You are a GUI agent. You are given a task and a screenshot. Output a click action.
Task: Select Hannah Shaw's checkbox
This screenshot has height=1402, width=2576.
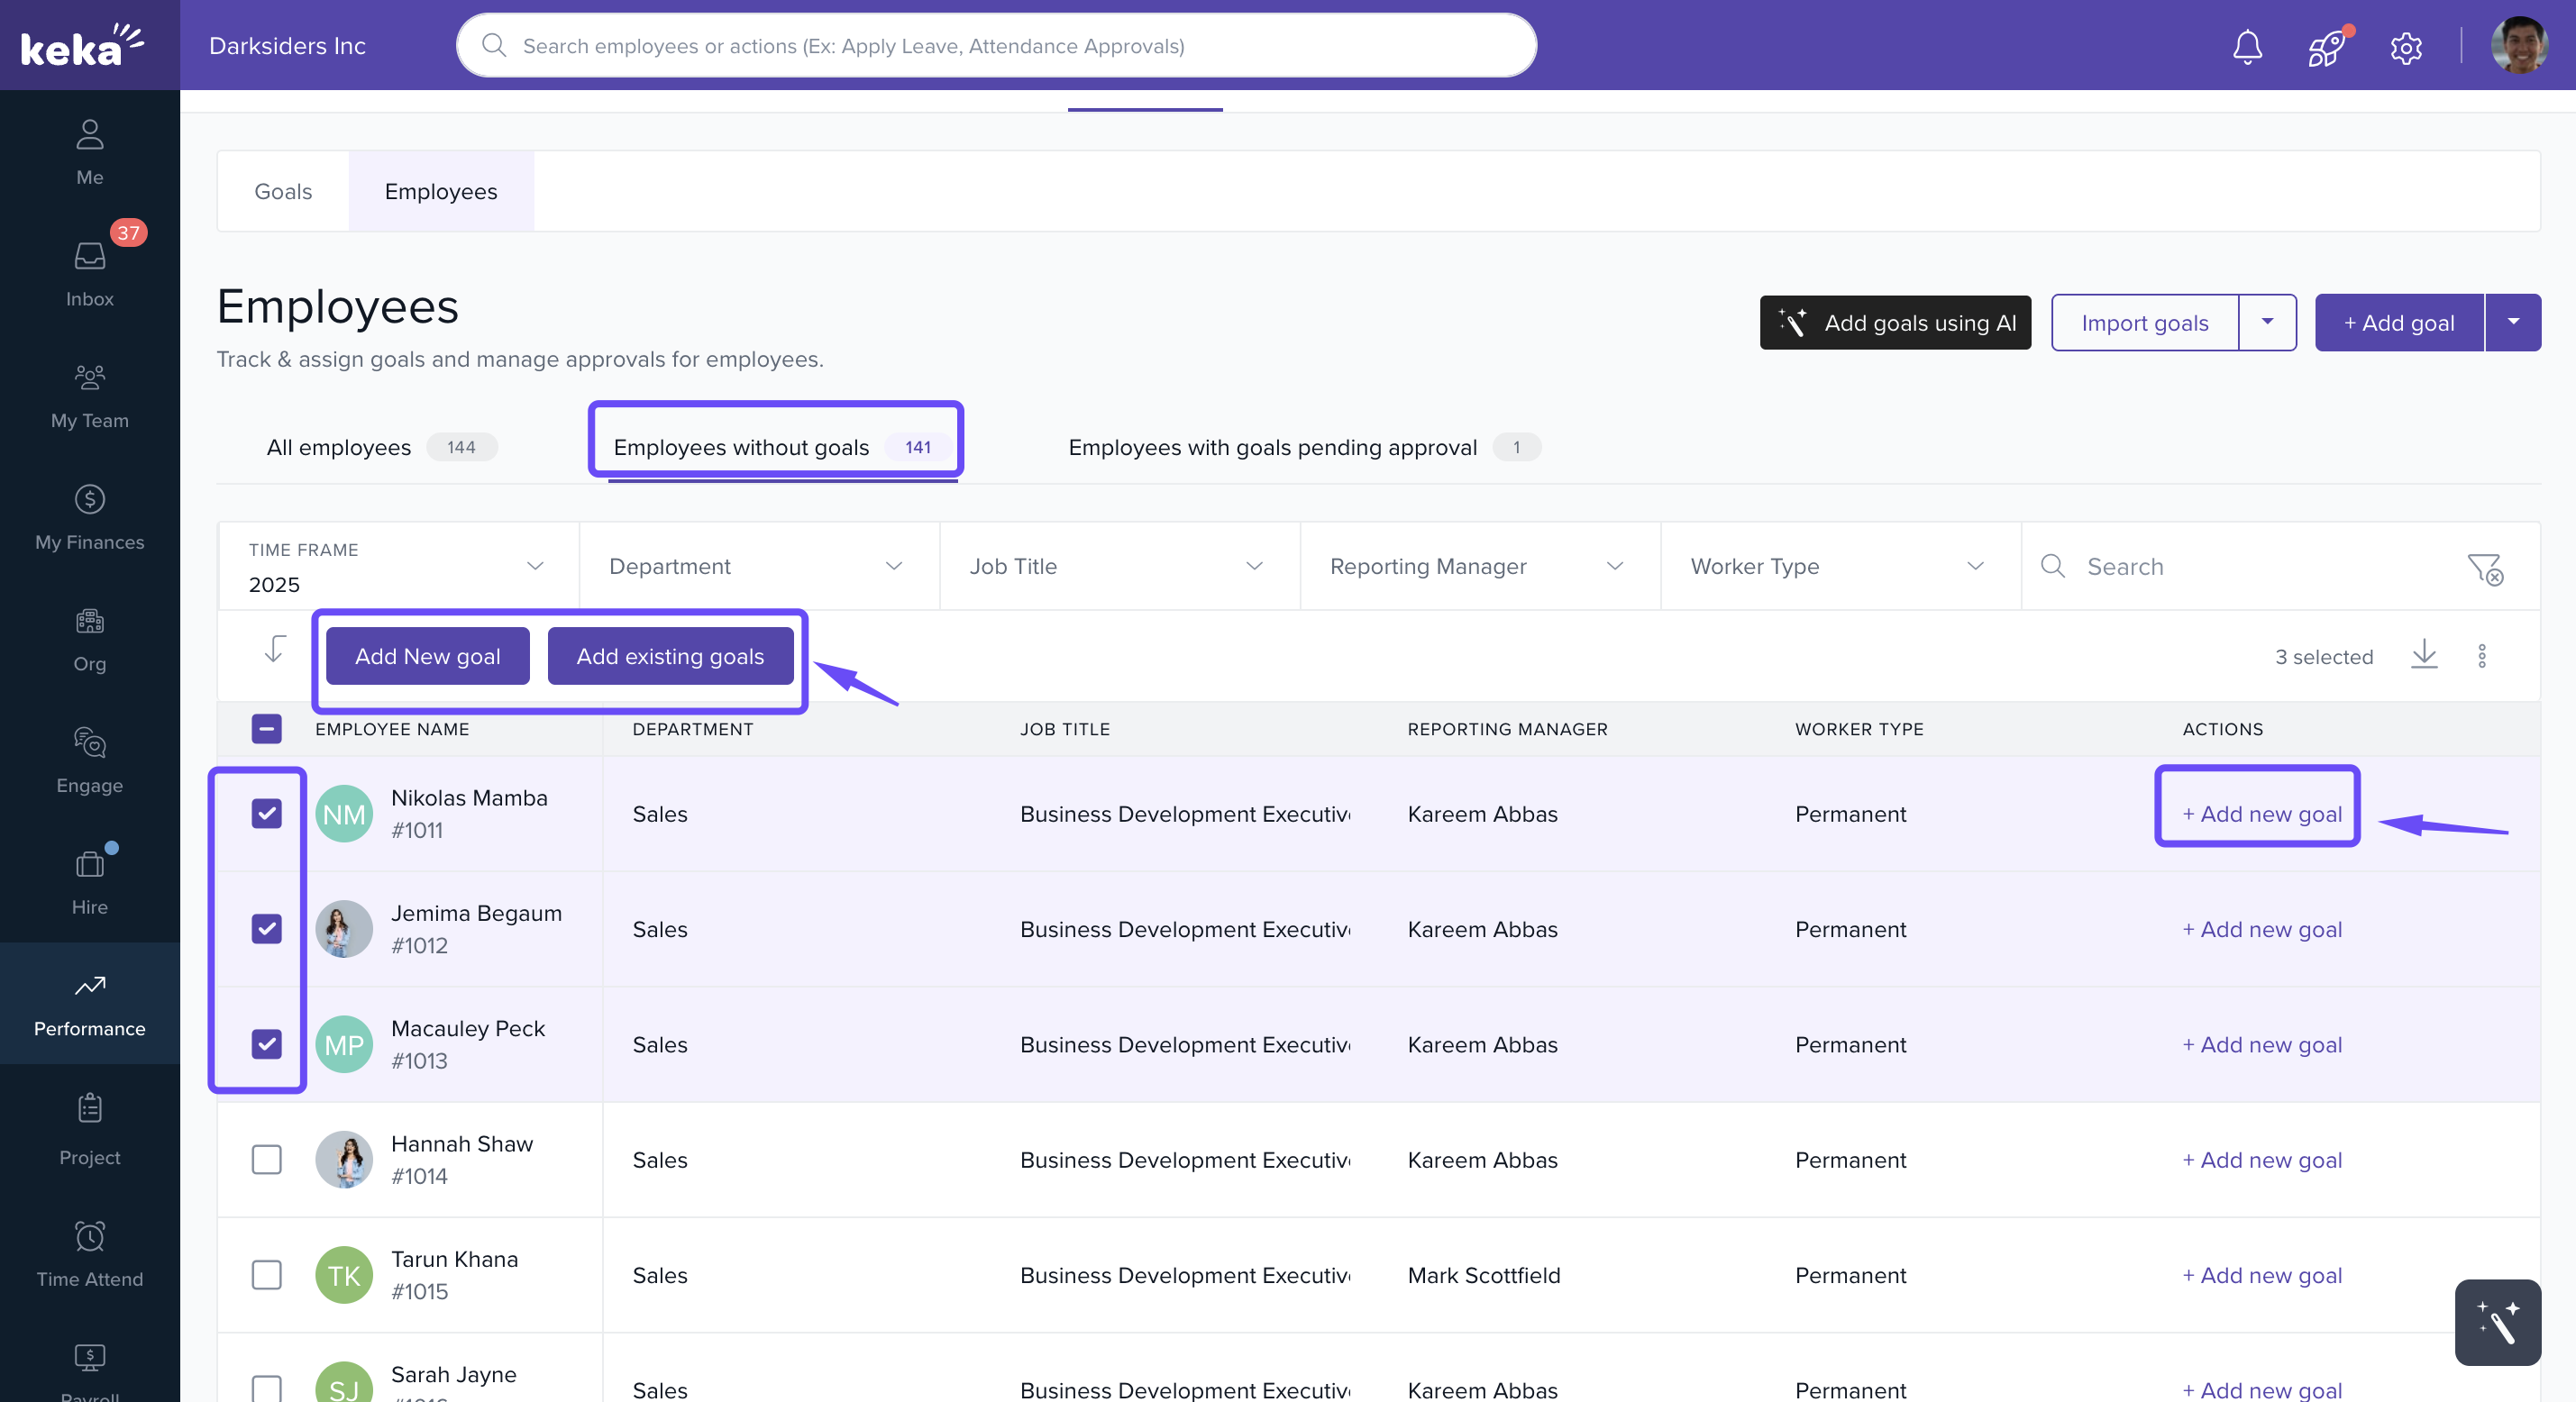click(x=266, y=1159)
